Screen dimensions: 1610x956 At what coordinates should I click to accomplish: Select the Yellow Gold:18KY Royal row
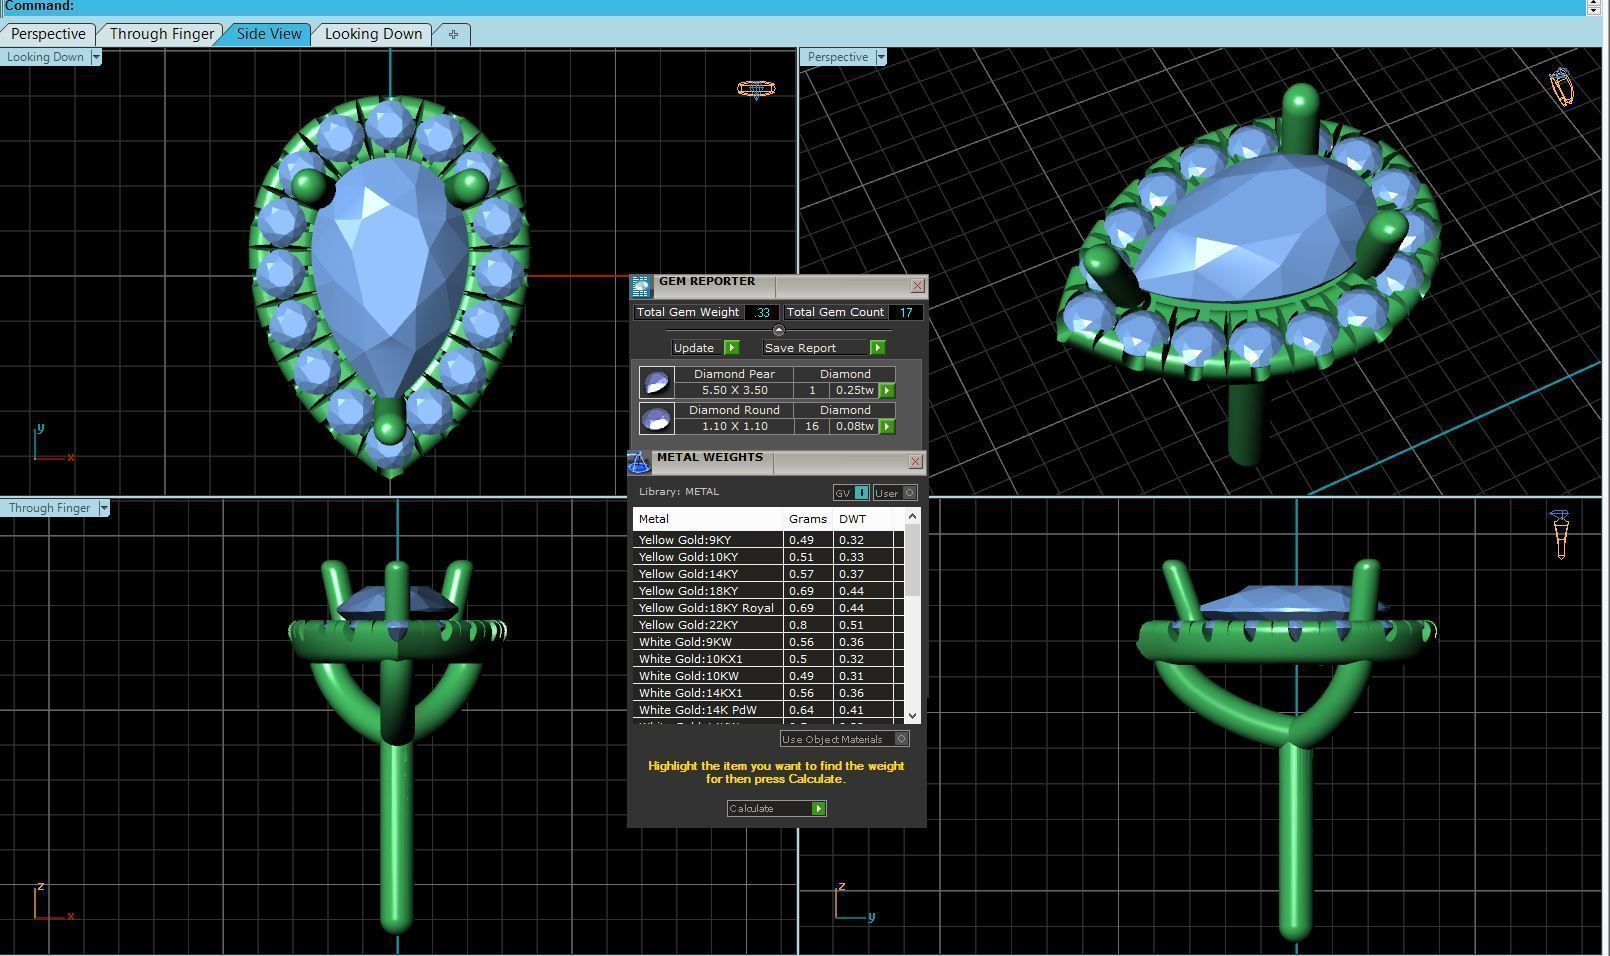[768, 608]
